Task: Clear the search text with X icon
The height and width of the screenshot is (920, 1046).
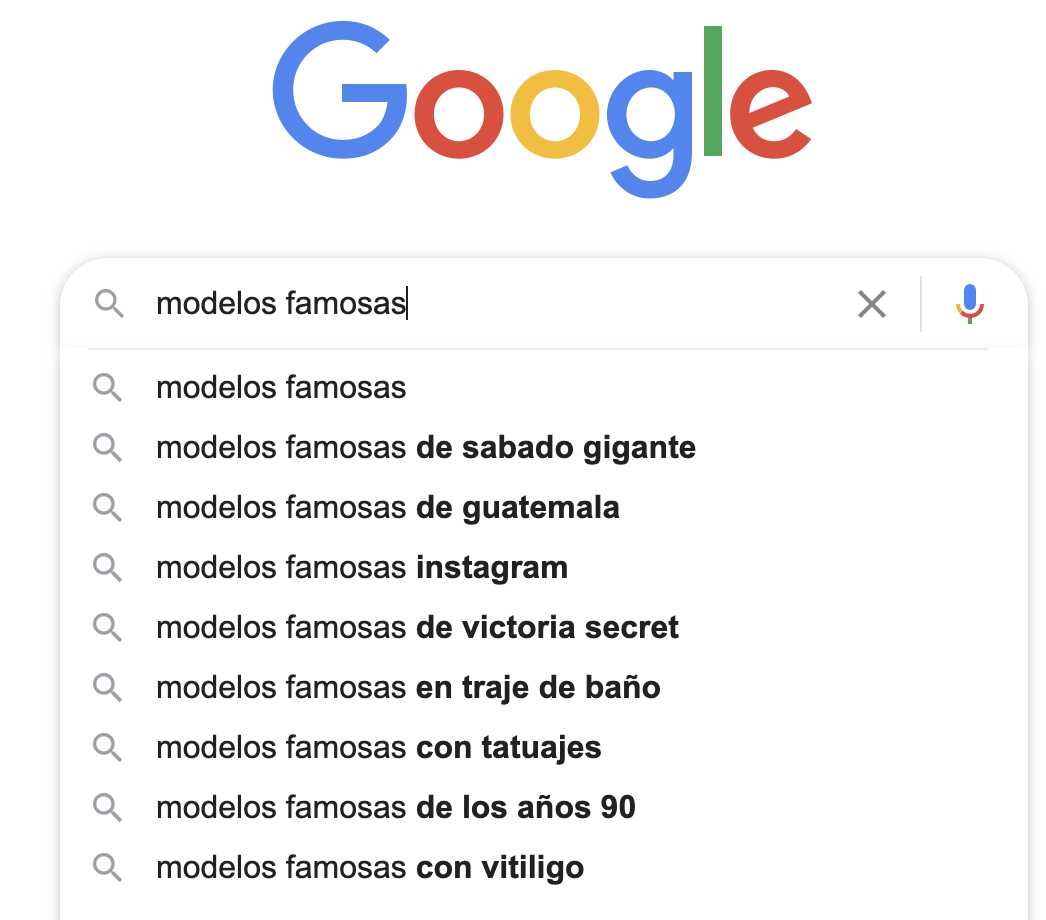Action: [x=871, y=304]
